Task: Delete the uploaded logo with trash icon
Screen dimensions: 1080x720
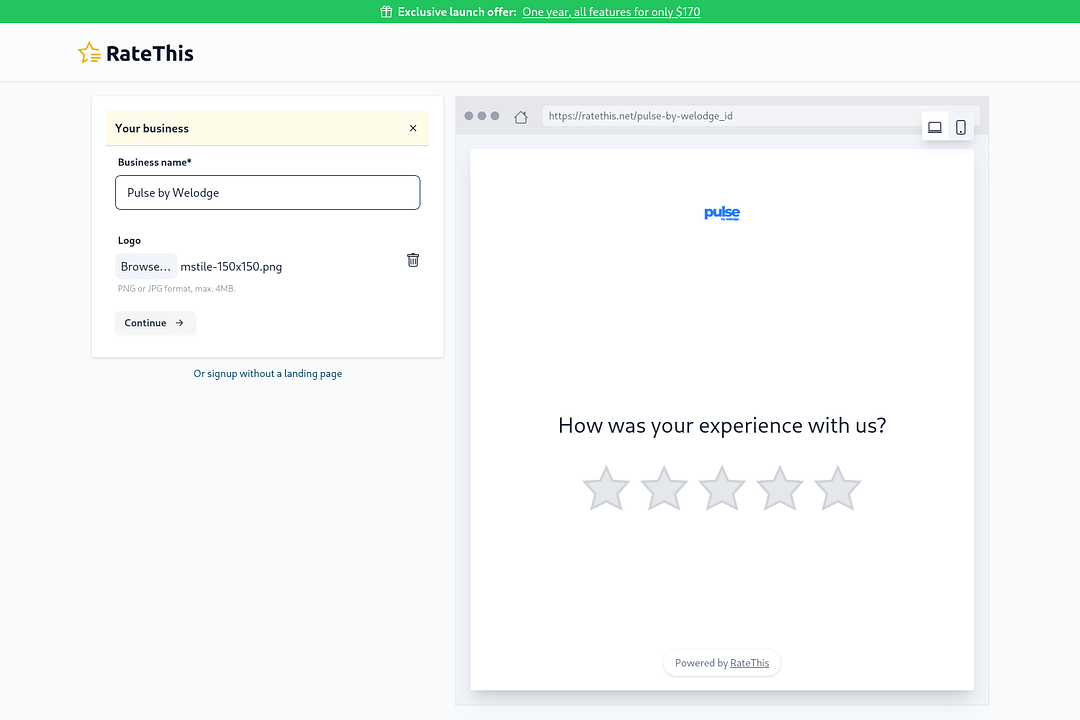Action: (413, 260)
